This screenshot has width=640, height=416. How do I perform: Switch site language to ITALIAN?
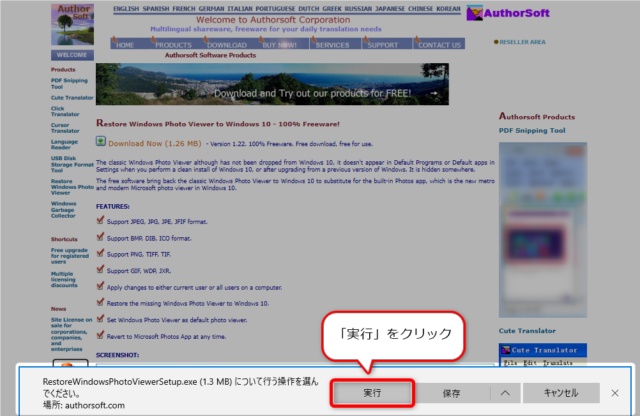tap(240, 9)
